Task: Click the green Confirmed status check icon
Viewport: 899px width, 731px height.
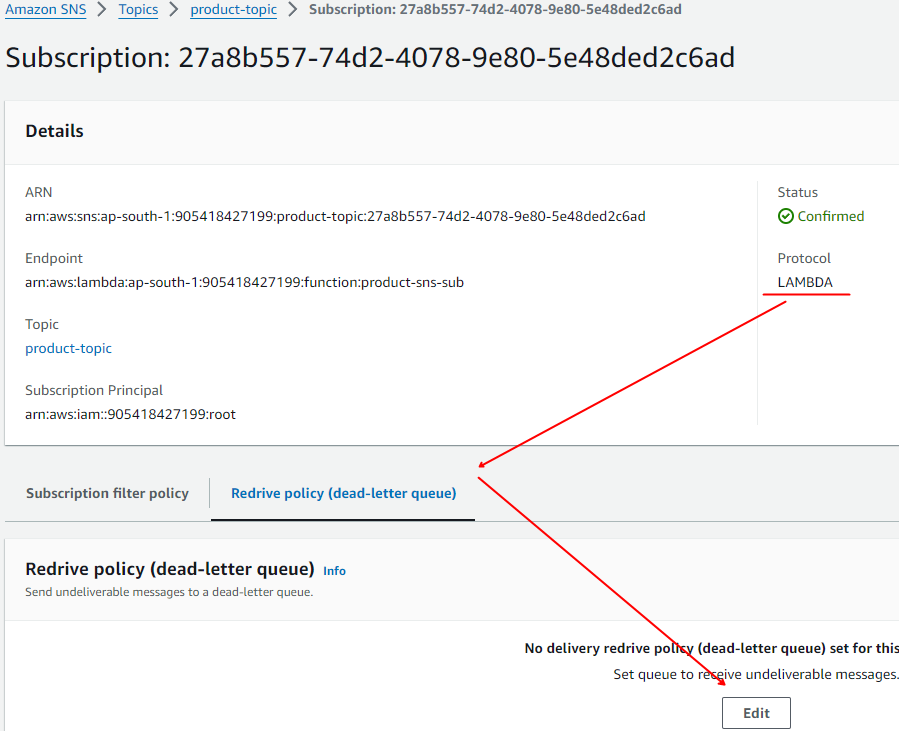Action: pyautogui.click(x=786, y=216)
